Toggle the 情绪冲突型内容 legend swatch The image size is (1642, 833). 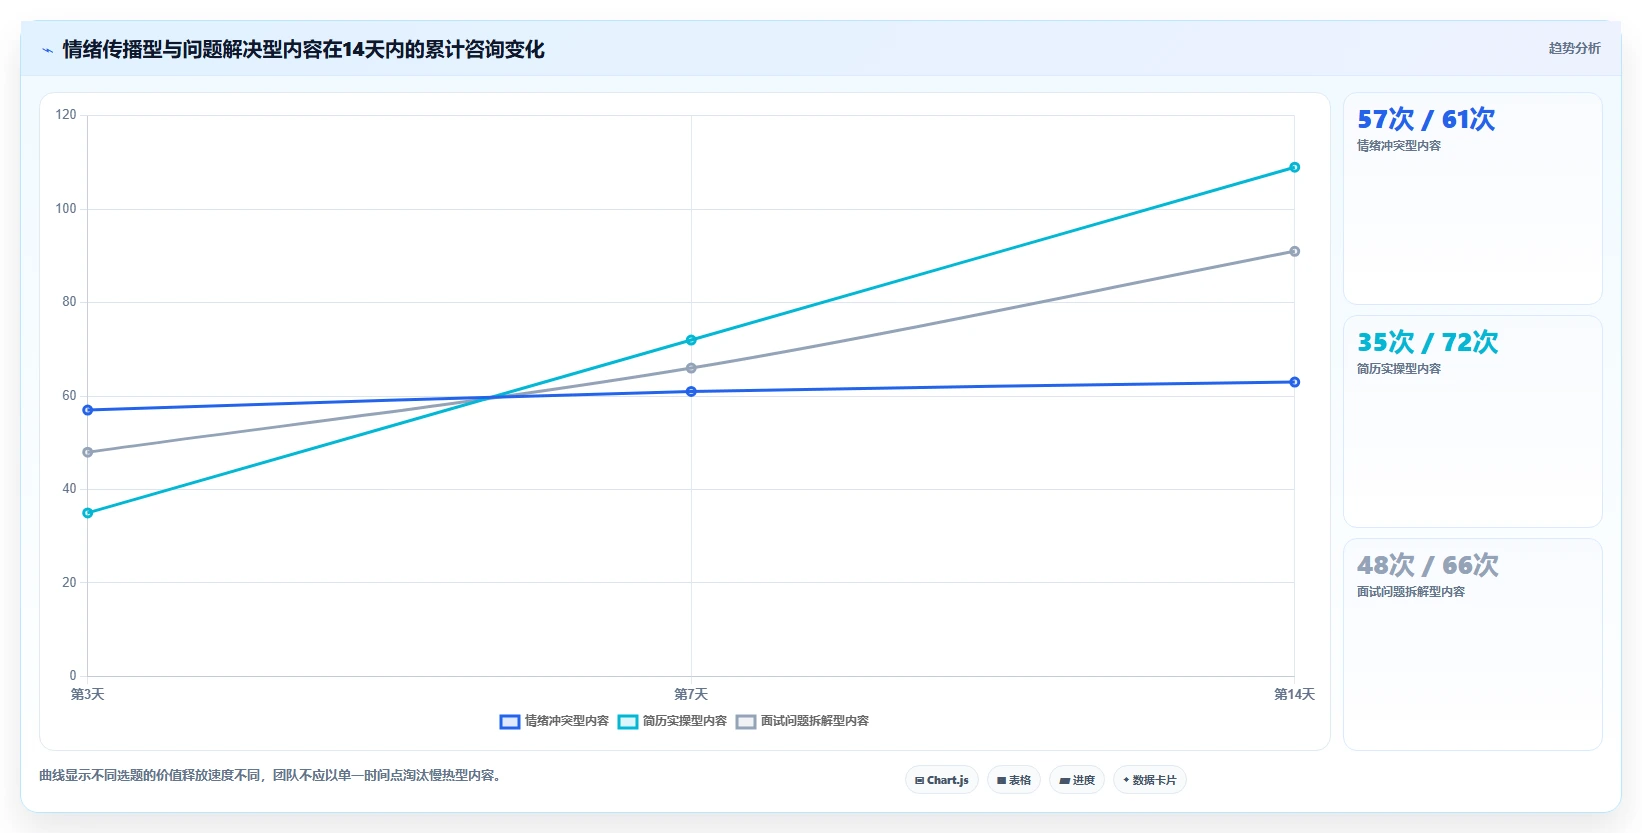(x=510, y=722)
